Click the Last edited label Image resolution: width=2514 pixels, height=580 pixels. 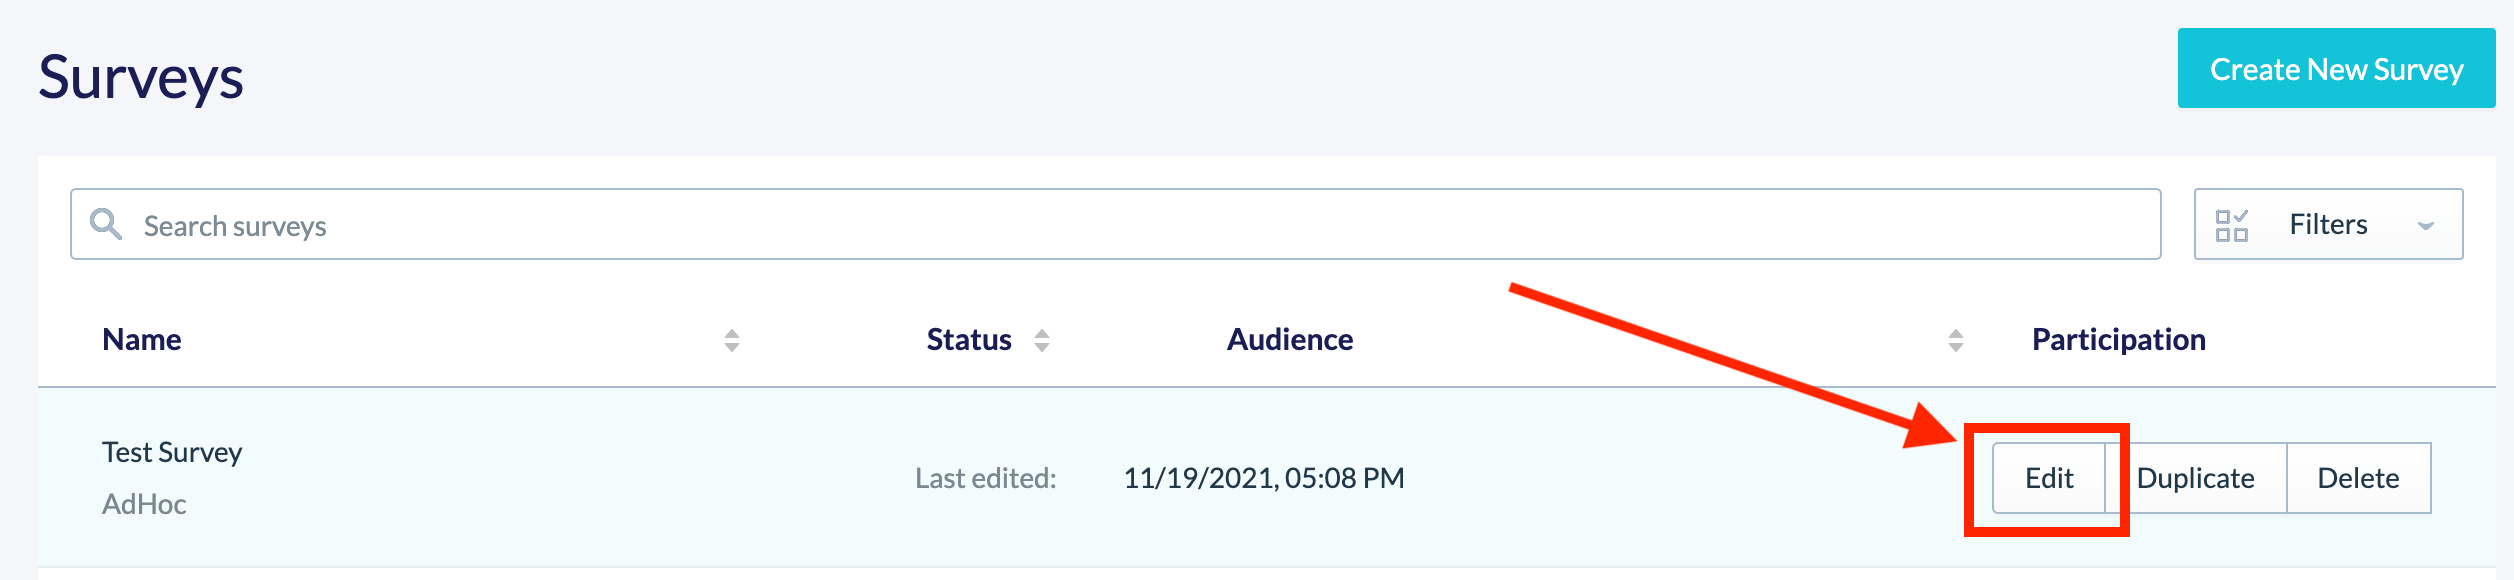(985, 478)
